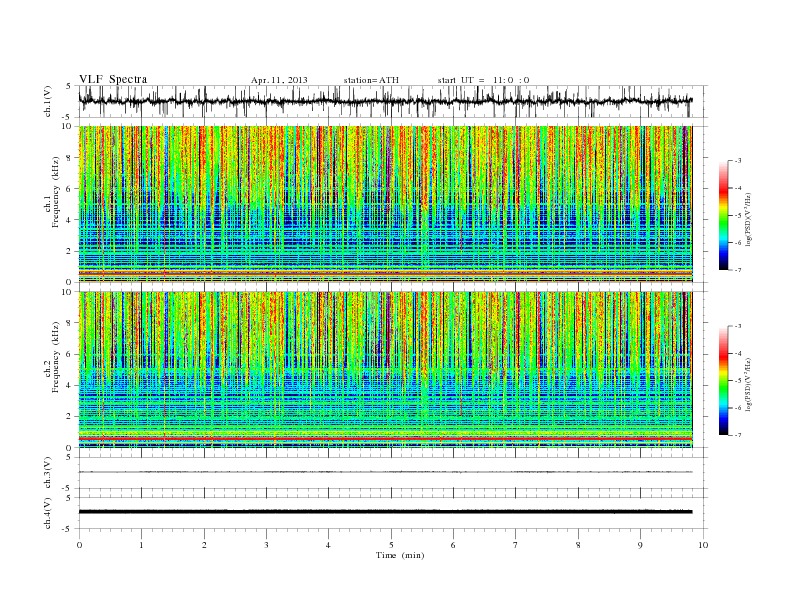Viewport: 792px width, 612px height.
Task: Click the ch.1(V) waveform trace panel
Action: [392, 101]
